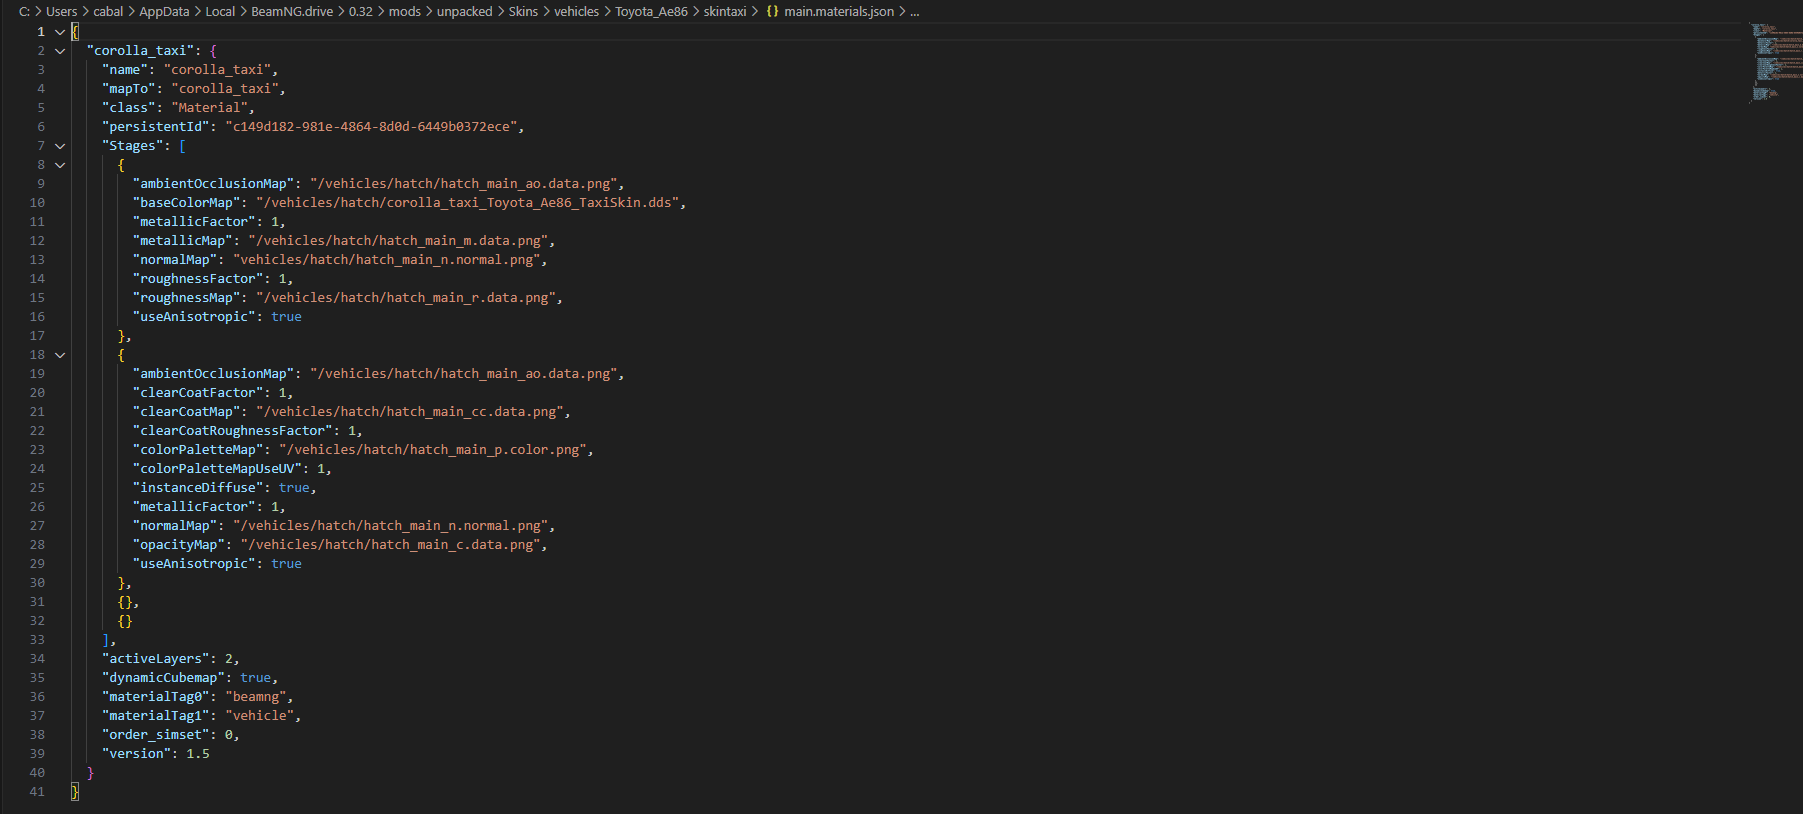
Task: Click the JSON braces icon in the breadcrumb
Action: (772, 12)
